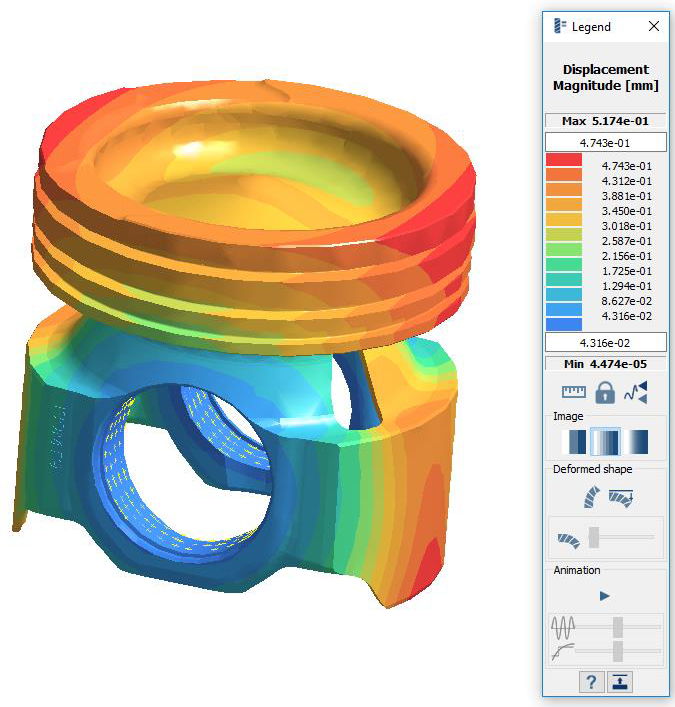Click the dark blue bottom color swatch
The height and width of the screenshot is (707, 675).
coord(563,323)
